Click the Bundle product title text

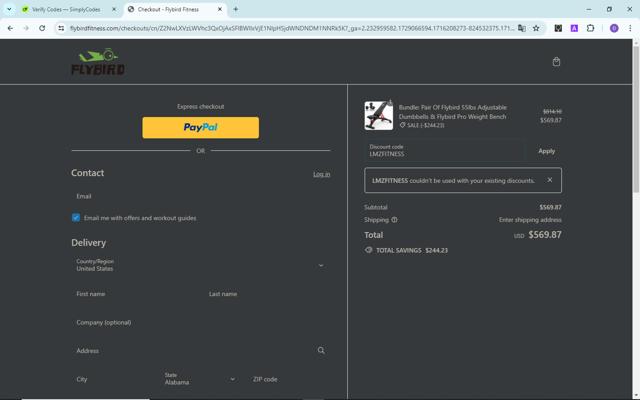453,112
